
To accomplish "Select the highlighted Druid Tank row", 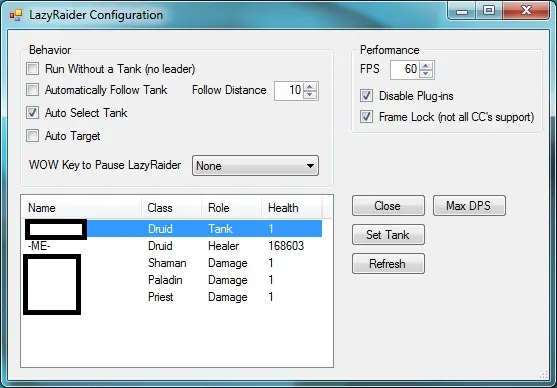I will pos(172,228).
